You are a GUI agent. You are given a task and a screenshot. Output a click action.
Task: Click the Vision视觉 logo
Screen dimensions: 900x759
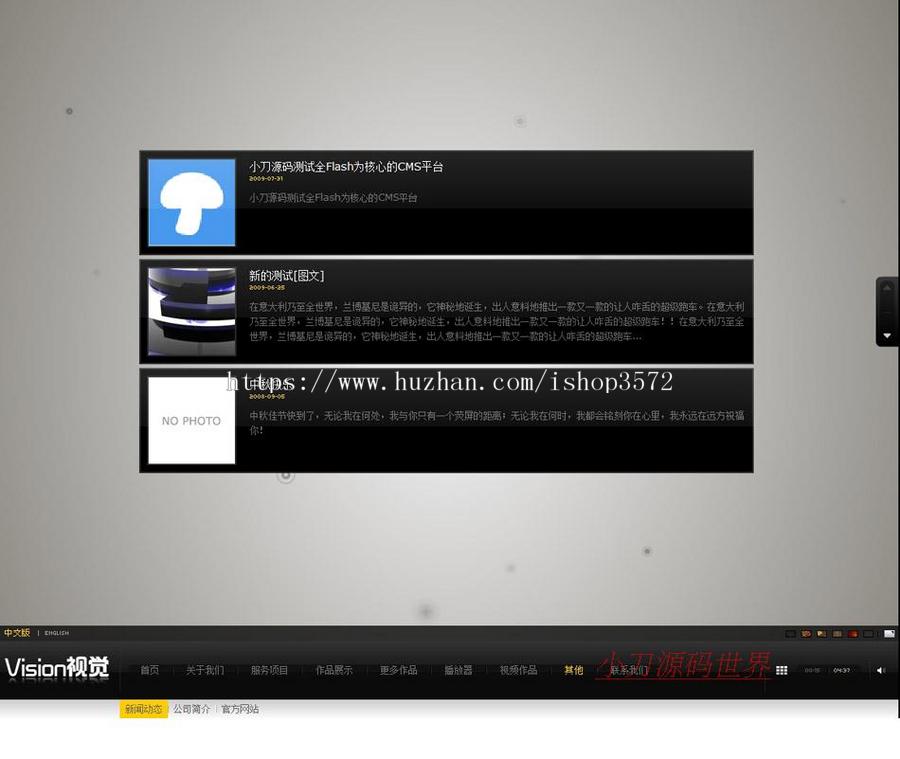57,668
